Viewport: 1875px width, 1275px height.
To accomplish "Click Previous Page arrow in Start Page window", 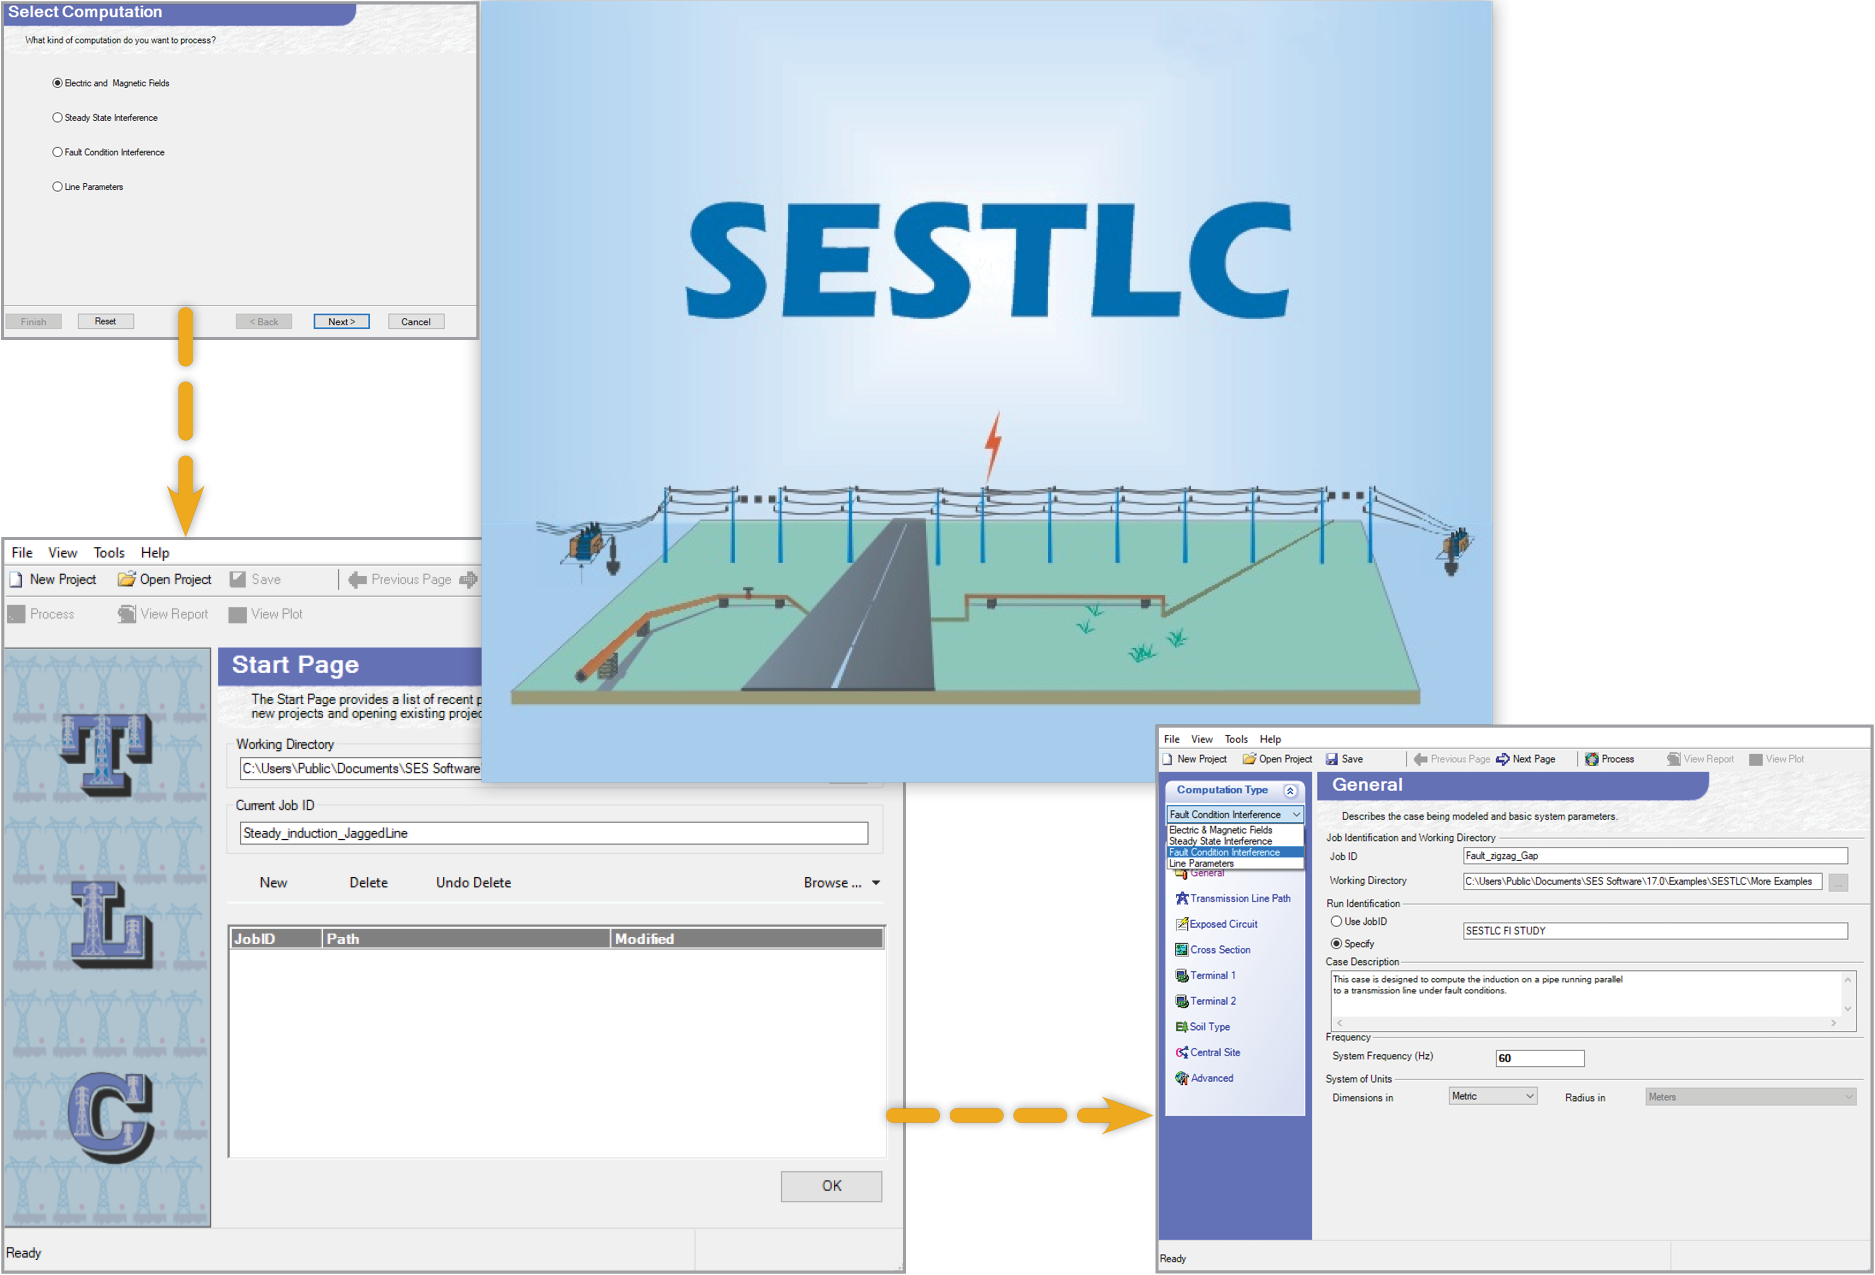I will click(x=357, y=580).
